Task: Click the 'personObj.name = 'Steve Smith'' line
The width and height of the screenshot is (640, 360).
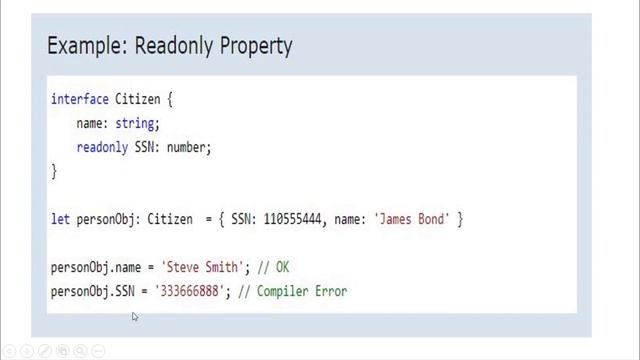Action: (150, 267)
